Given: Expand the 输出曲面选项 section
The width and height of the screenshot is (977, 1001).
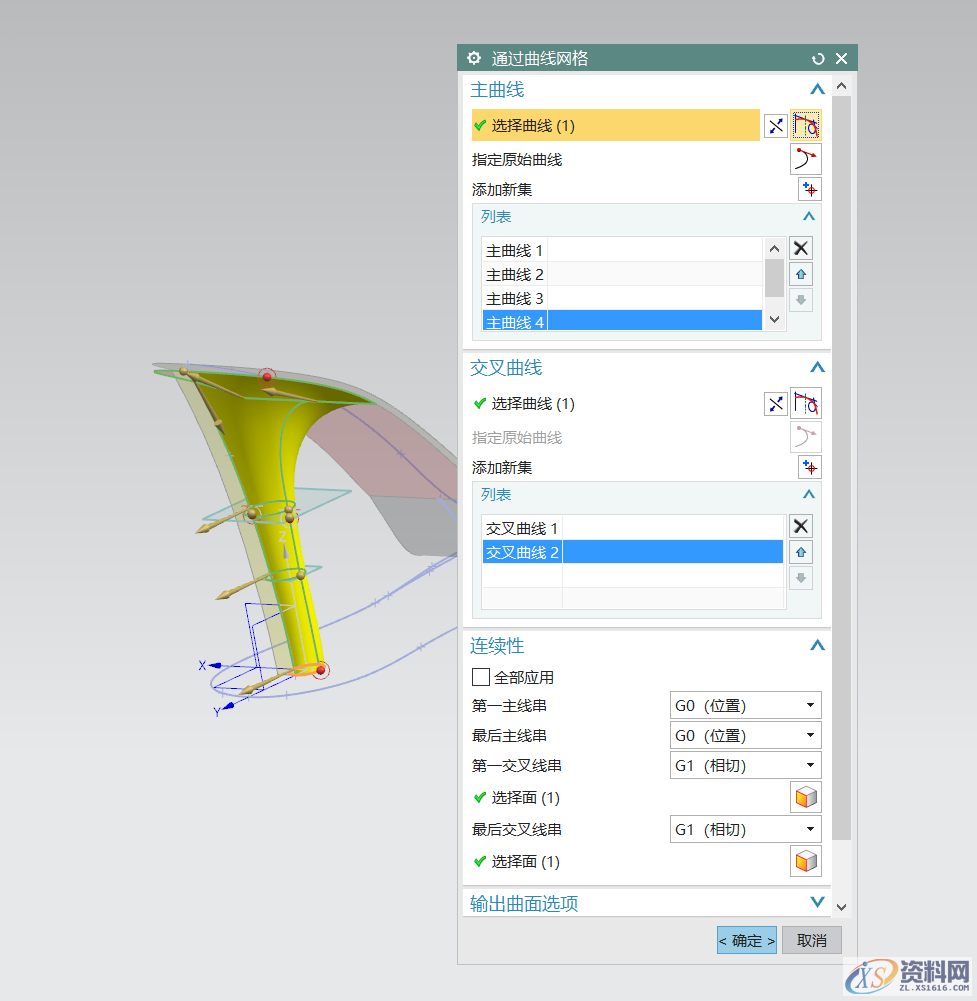Looking at the screenshot, I should click(x=817, y=903).
